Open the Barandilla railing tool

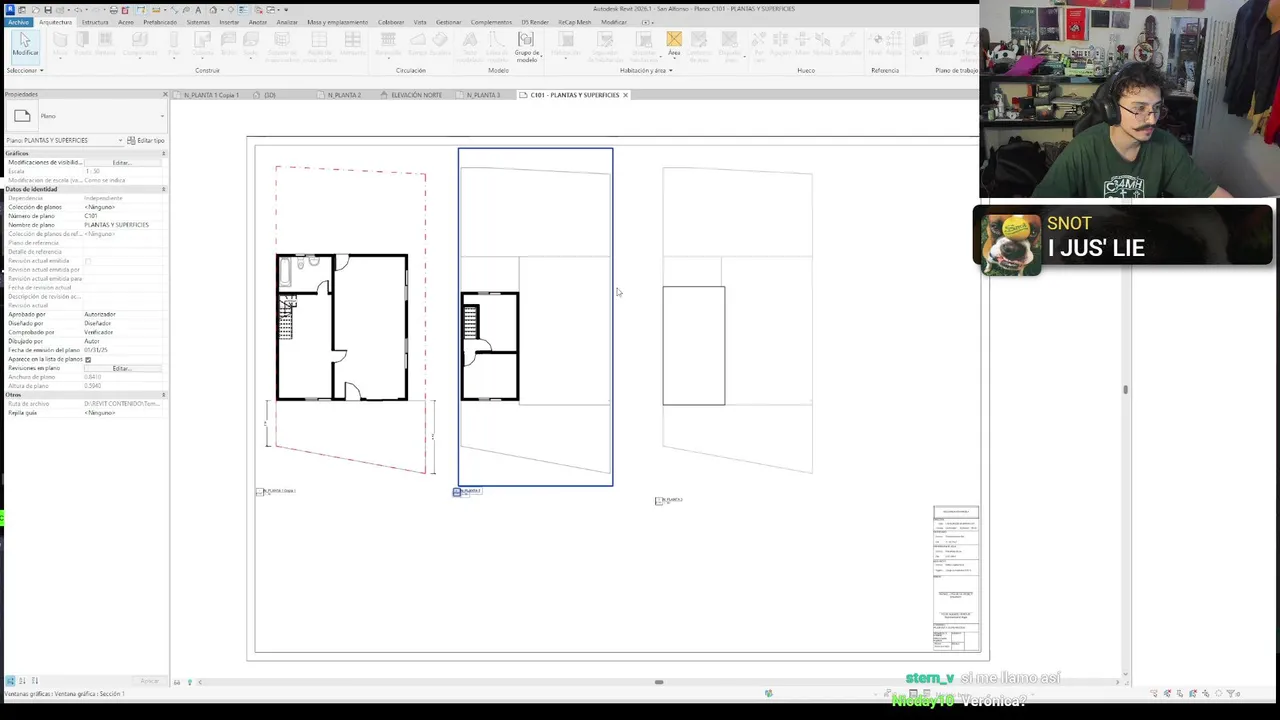(x=387, y=44)
